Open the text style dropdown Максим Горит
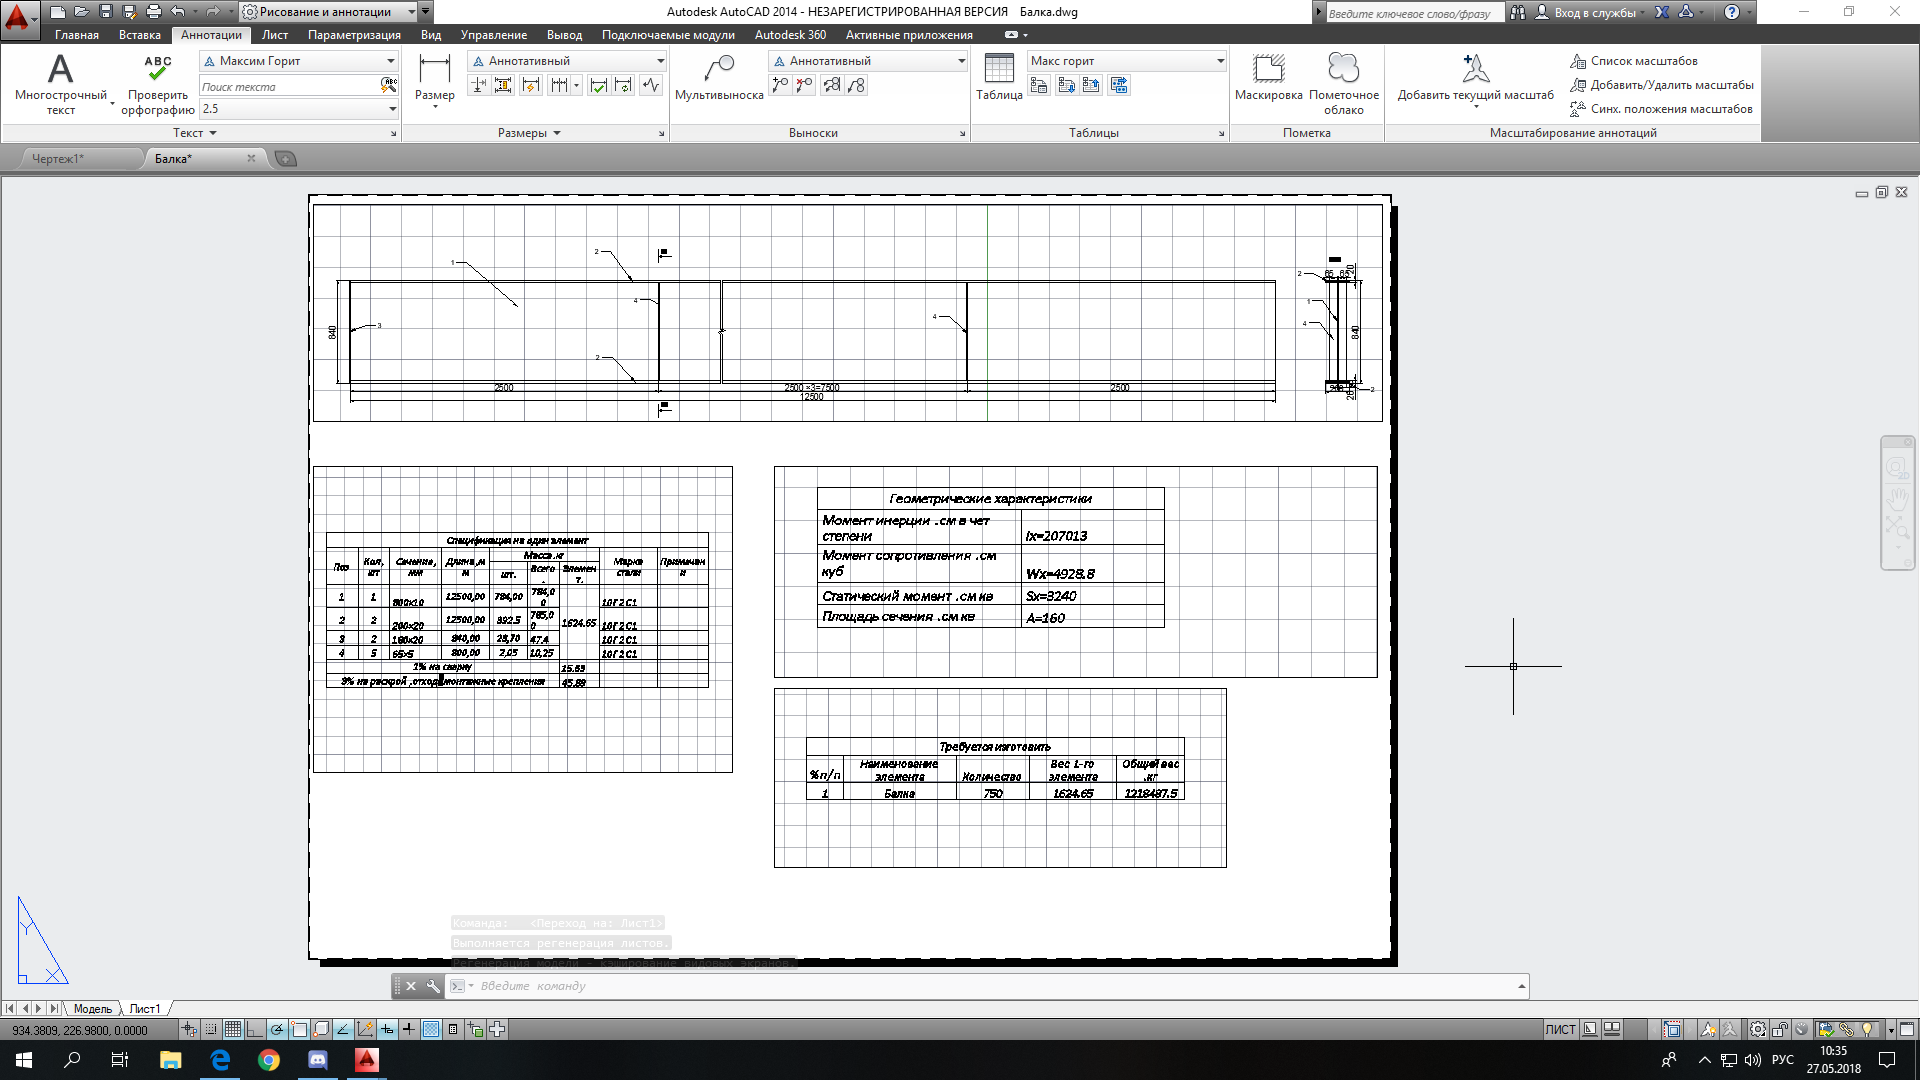Viewport: 1920px width, 1080px height. tap(391, 61)
